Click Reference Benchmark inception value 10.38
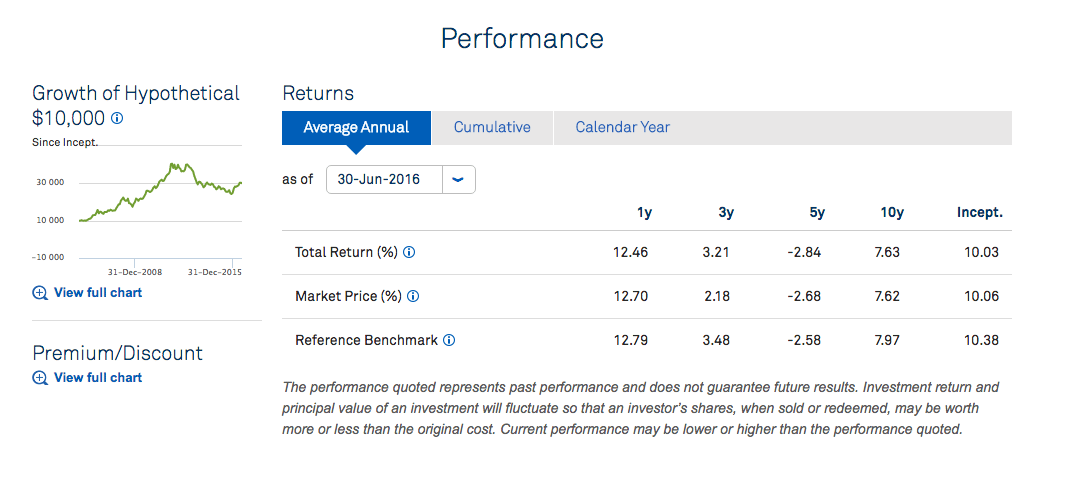The width and height of the screenshot is (1080, 479). coord(981,340)
